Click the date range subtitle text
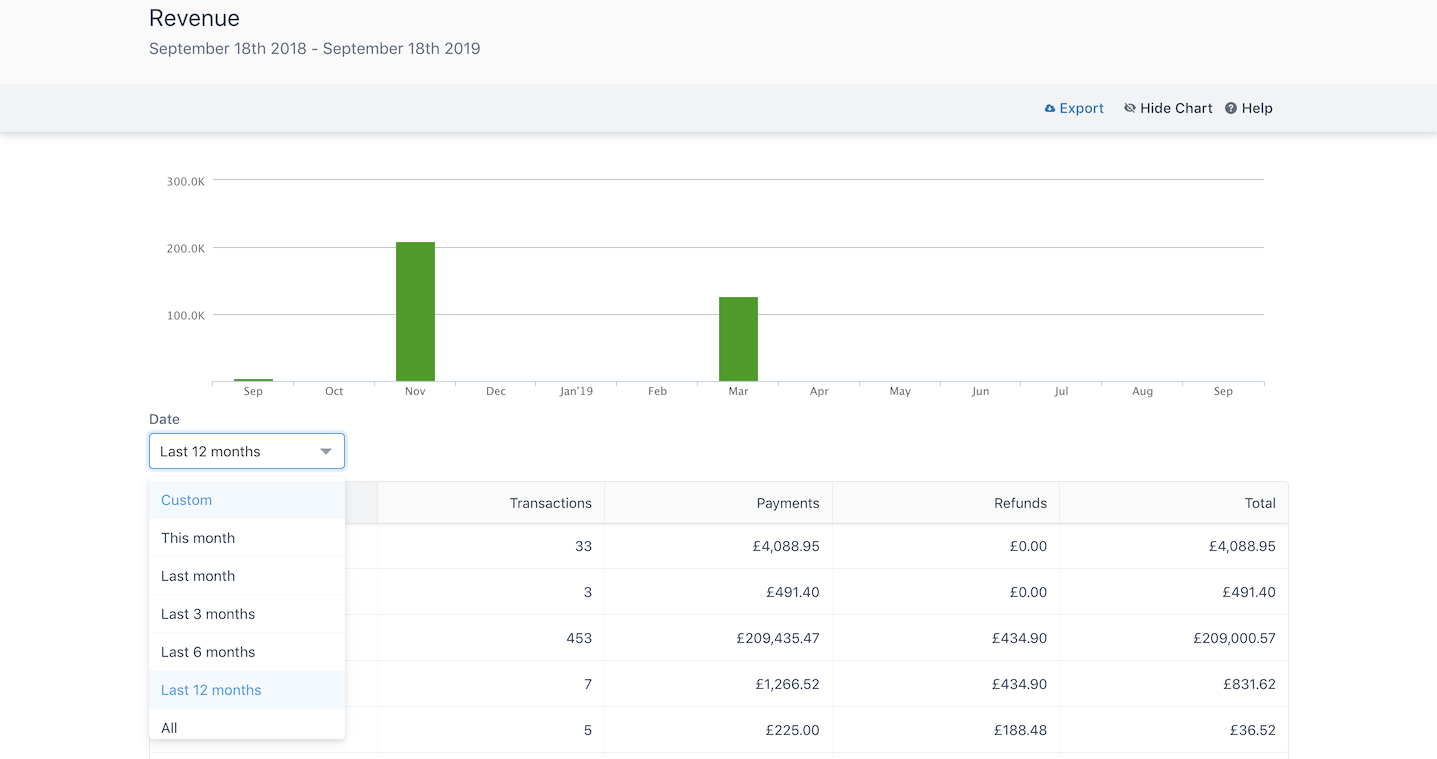Viewport: 1437px width, 759px height. 314,48
